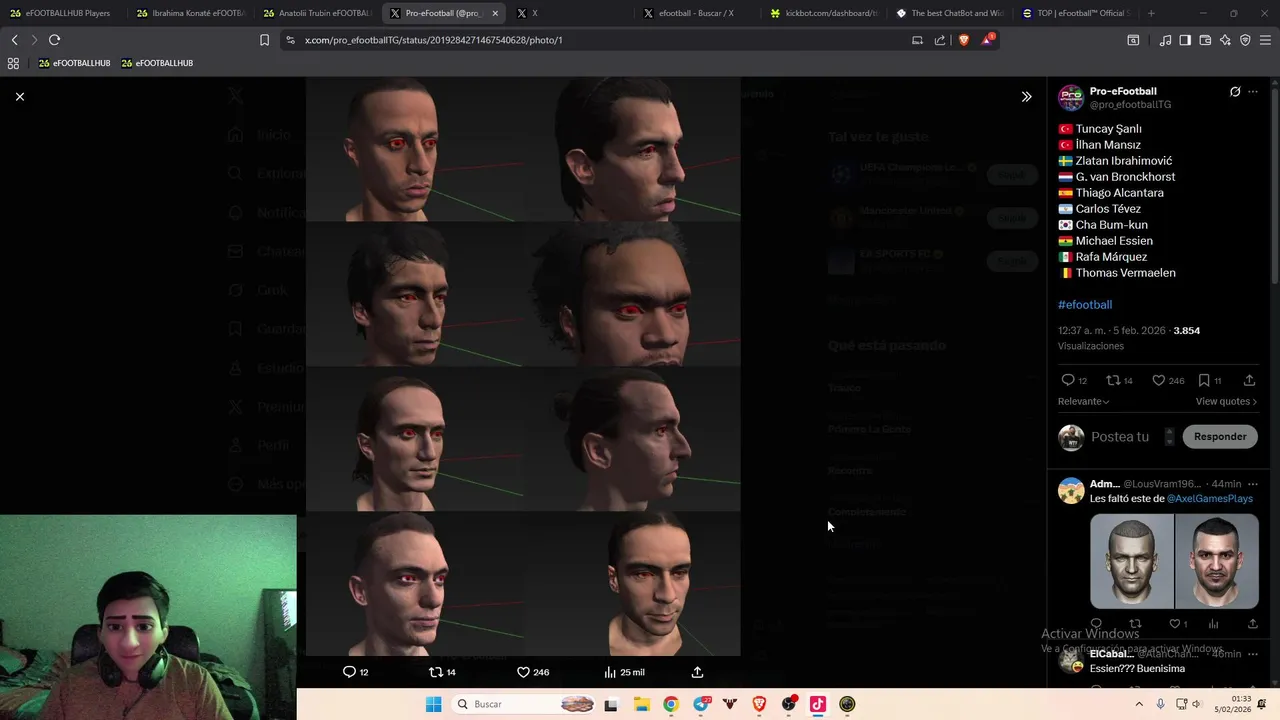This screenshot has height=720, width=1280.
Task: Reload the current page
Action: [x=54, y=40]
